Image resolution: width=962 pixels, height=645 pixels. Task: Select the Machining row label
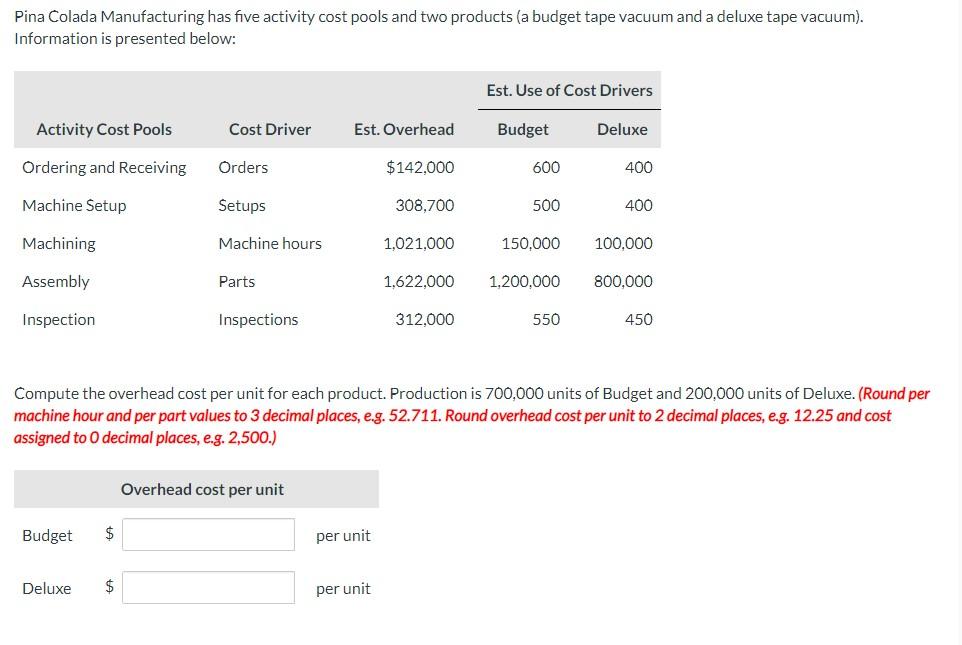click(59, 243)
